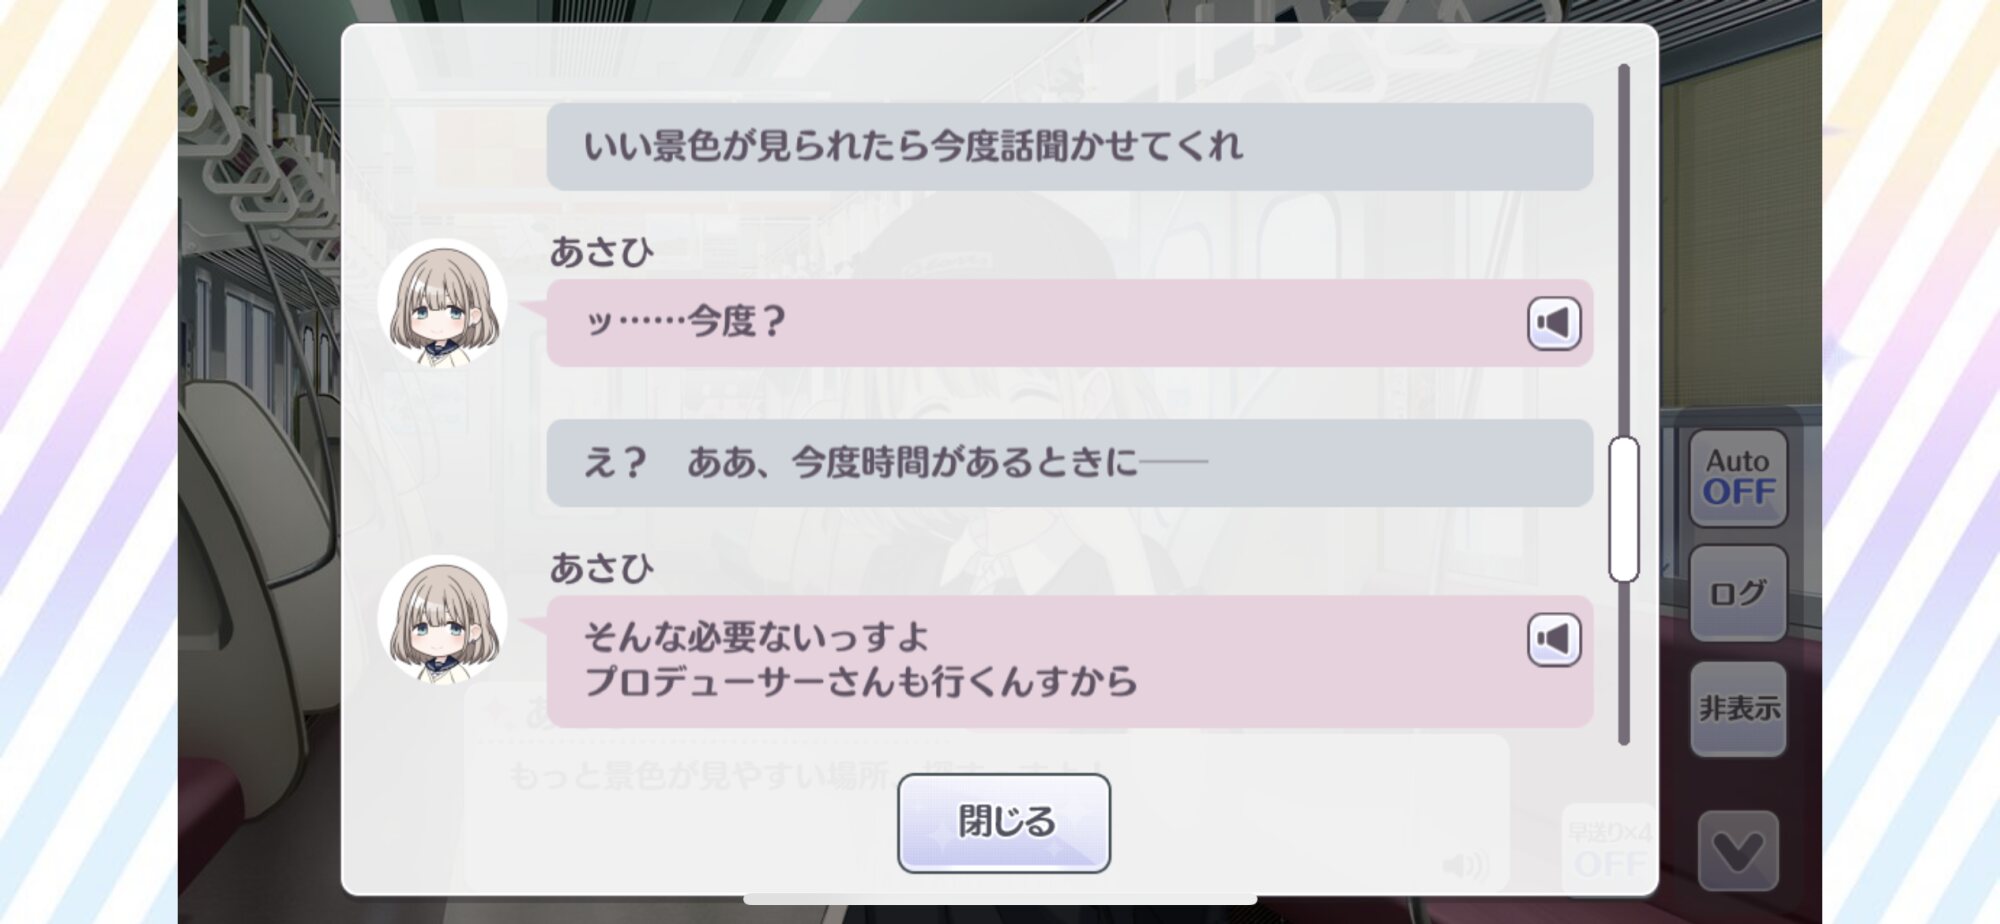
Task: Click the faded speaker volume icon
Action: (x=1466, y=865)
